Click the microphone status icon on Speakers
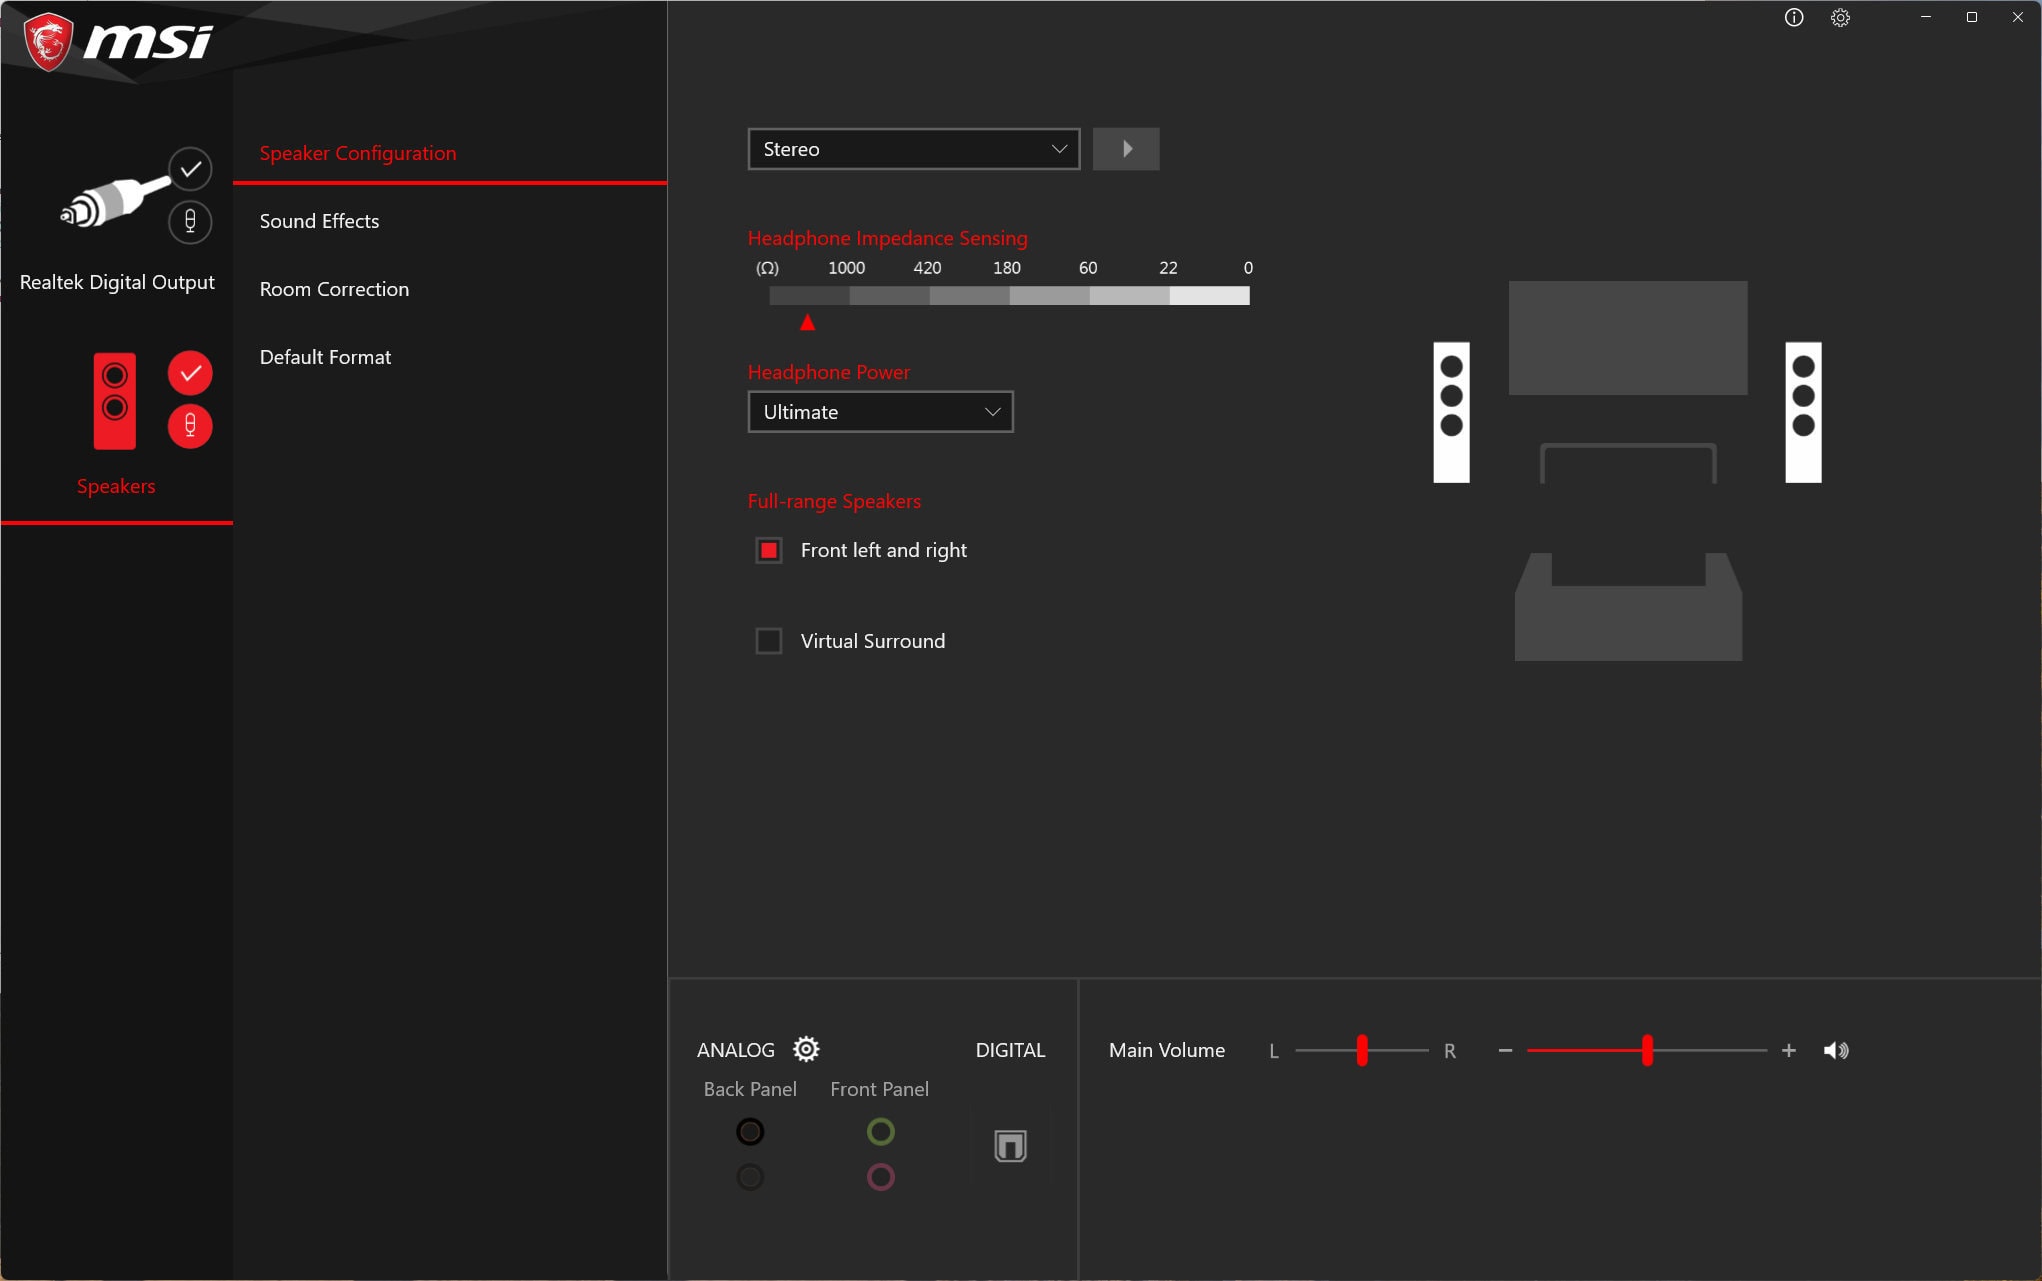 point(190,427)
